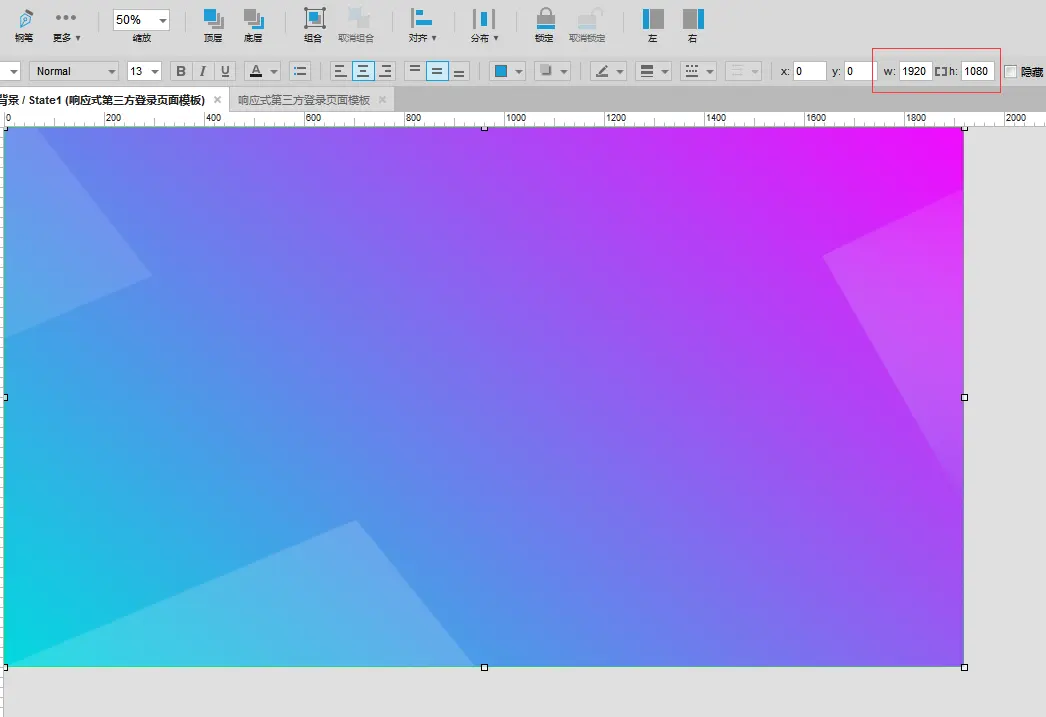This screenshot has width=1046, height=717.
Task: Open the 50% zoom dropdown
Action: pos(162,21)
